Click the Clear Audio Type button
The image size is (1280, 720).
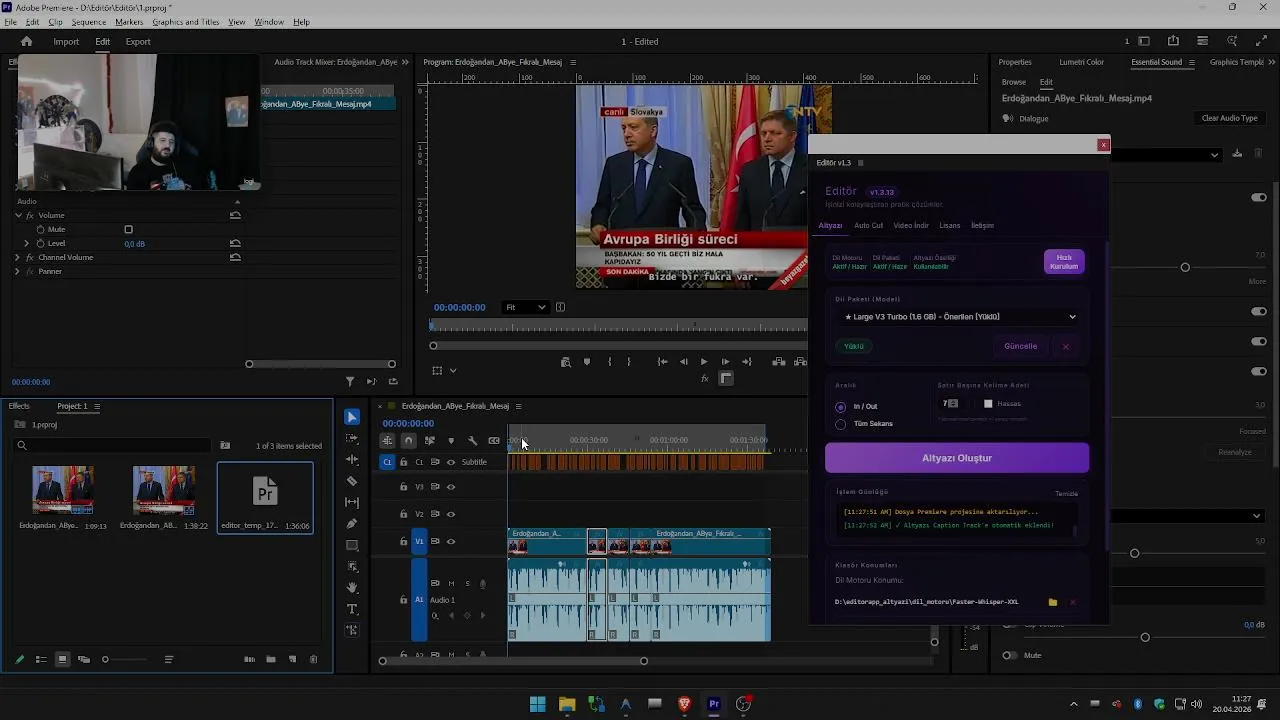coord(1229,118)
